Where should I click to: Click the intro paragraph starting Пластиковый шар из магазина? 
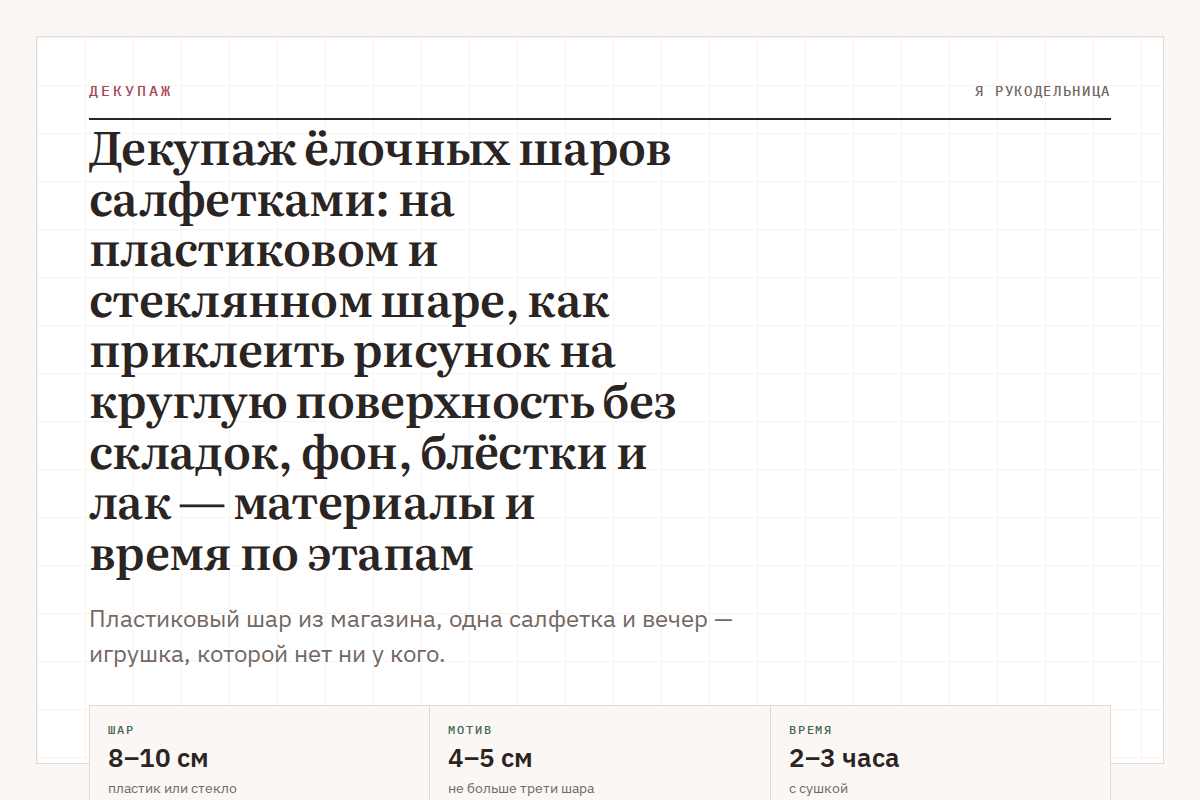[x=411, y=637]
